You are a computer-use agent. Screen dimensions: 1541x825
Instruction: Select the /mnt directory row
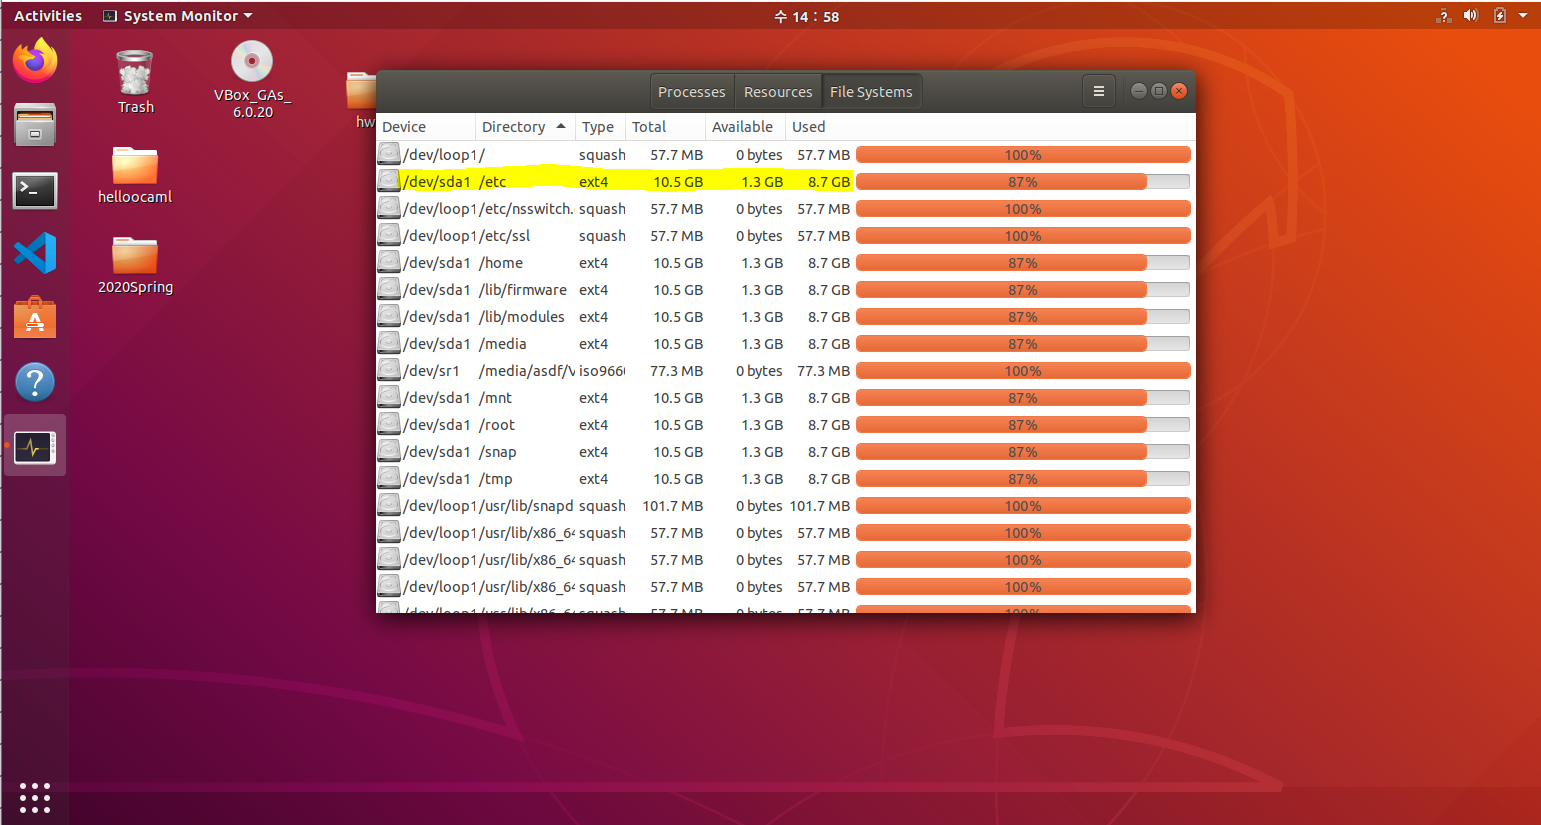(x=785, y=397)
